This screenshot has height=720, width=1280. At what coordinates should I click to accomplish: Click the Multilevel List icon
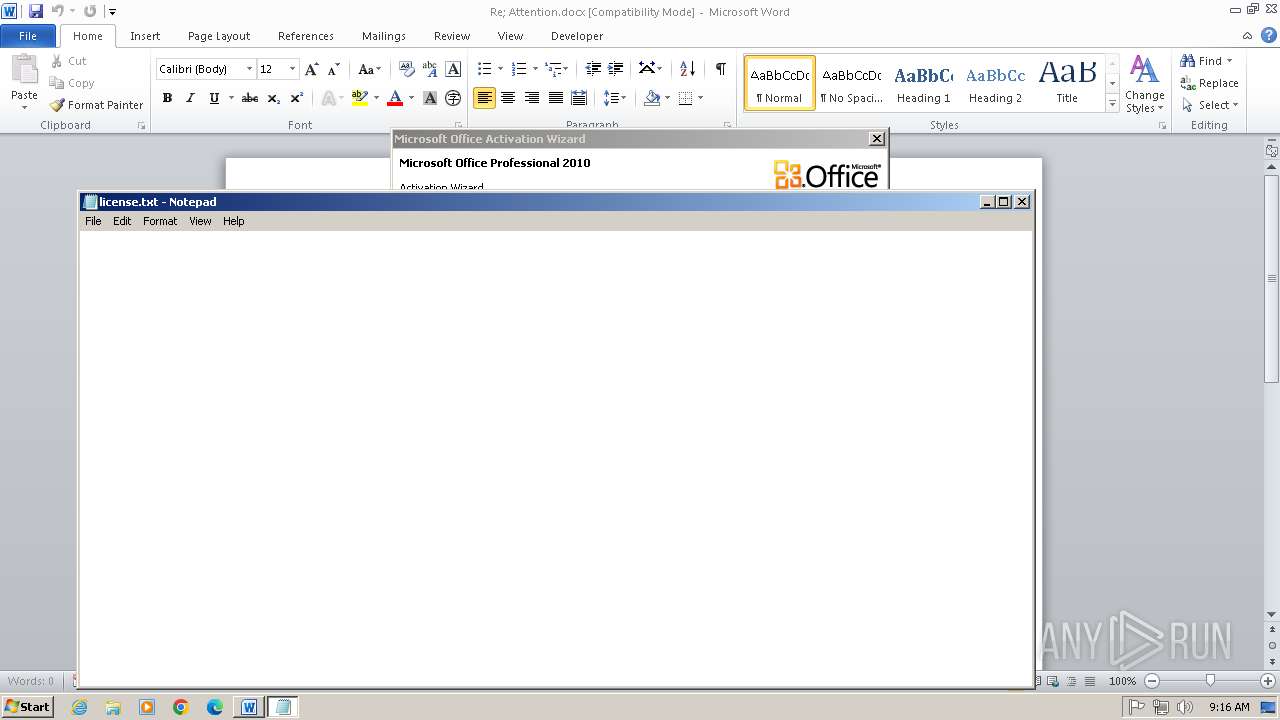[552, 69]
